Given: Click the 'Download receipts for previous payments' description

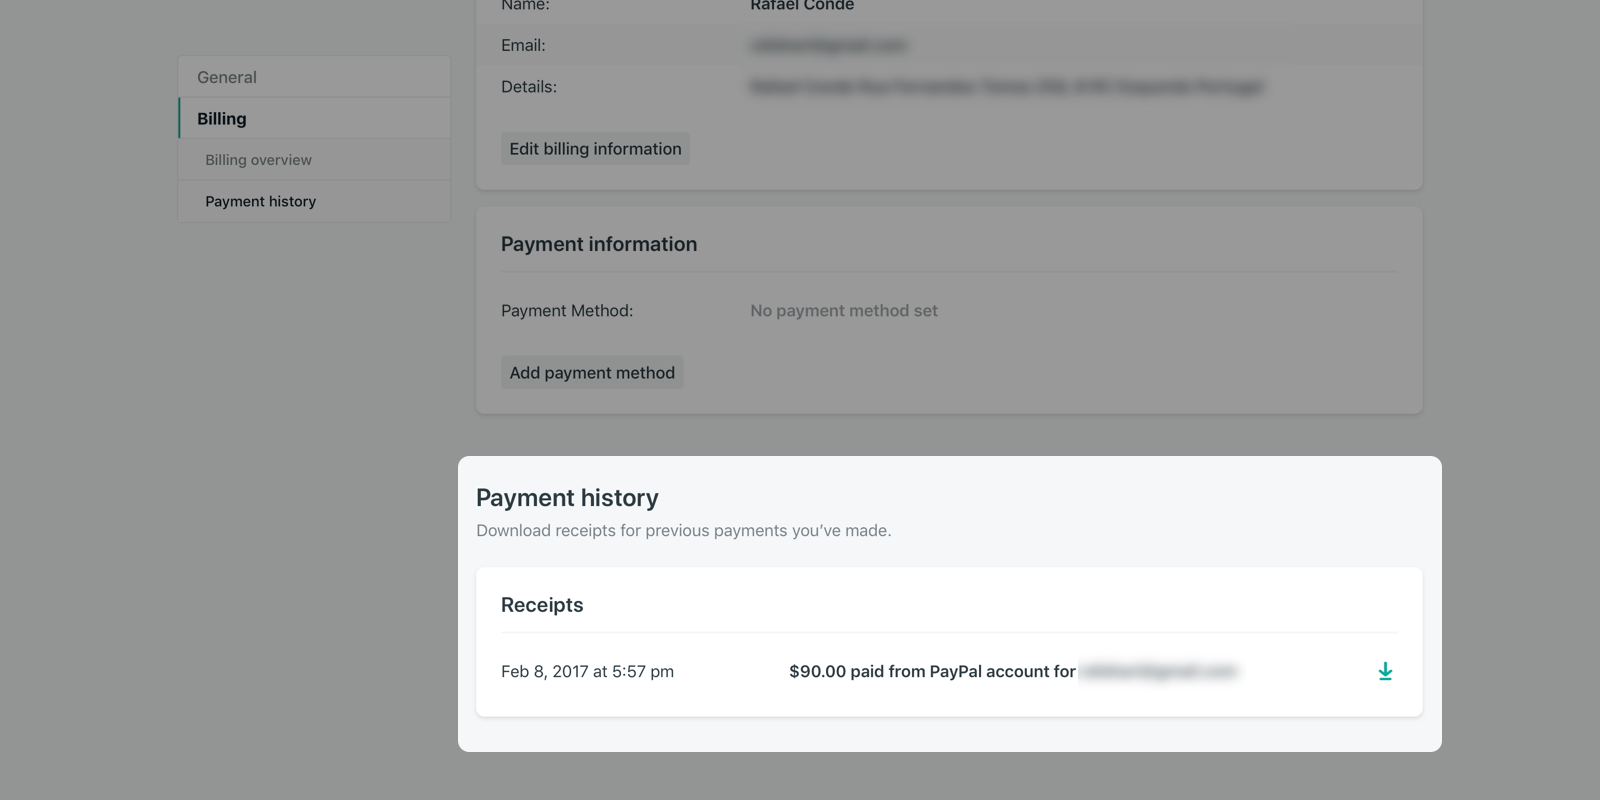Looking at the screenshot, I should coord(683,531).
